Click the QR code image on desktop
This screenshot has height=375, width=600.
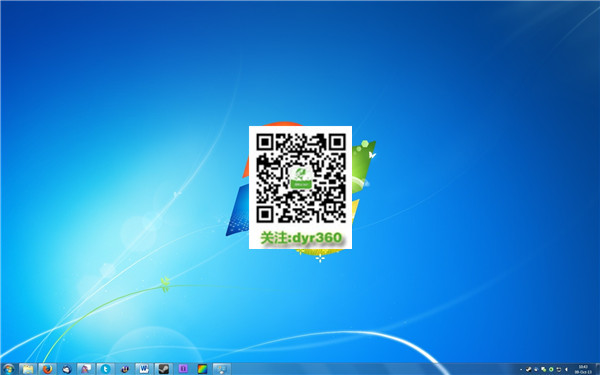[301, 178]
